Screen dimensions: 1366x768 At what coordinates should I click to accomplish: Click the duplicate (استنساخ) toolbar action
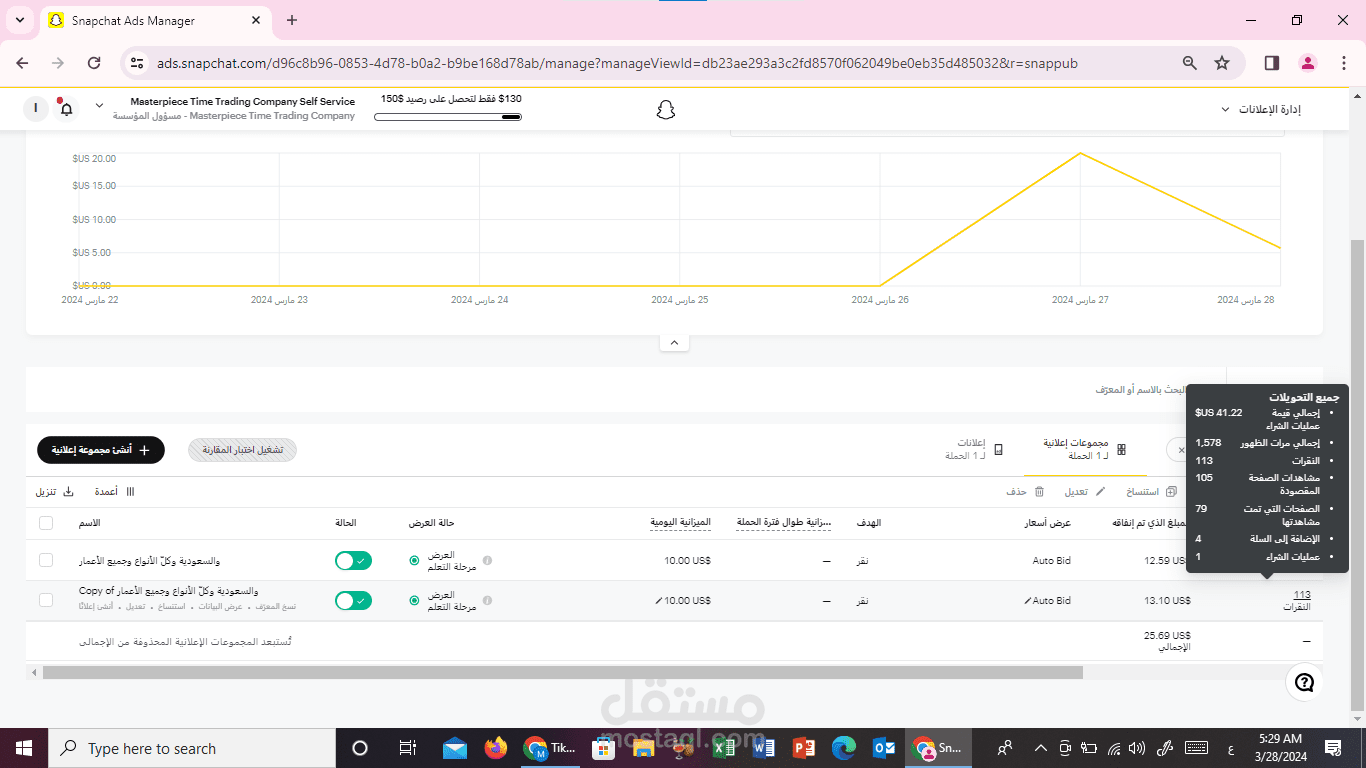pyautogui.click(x=1150, y=491)
